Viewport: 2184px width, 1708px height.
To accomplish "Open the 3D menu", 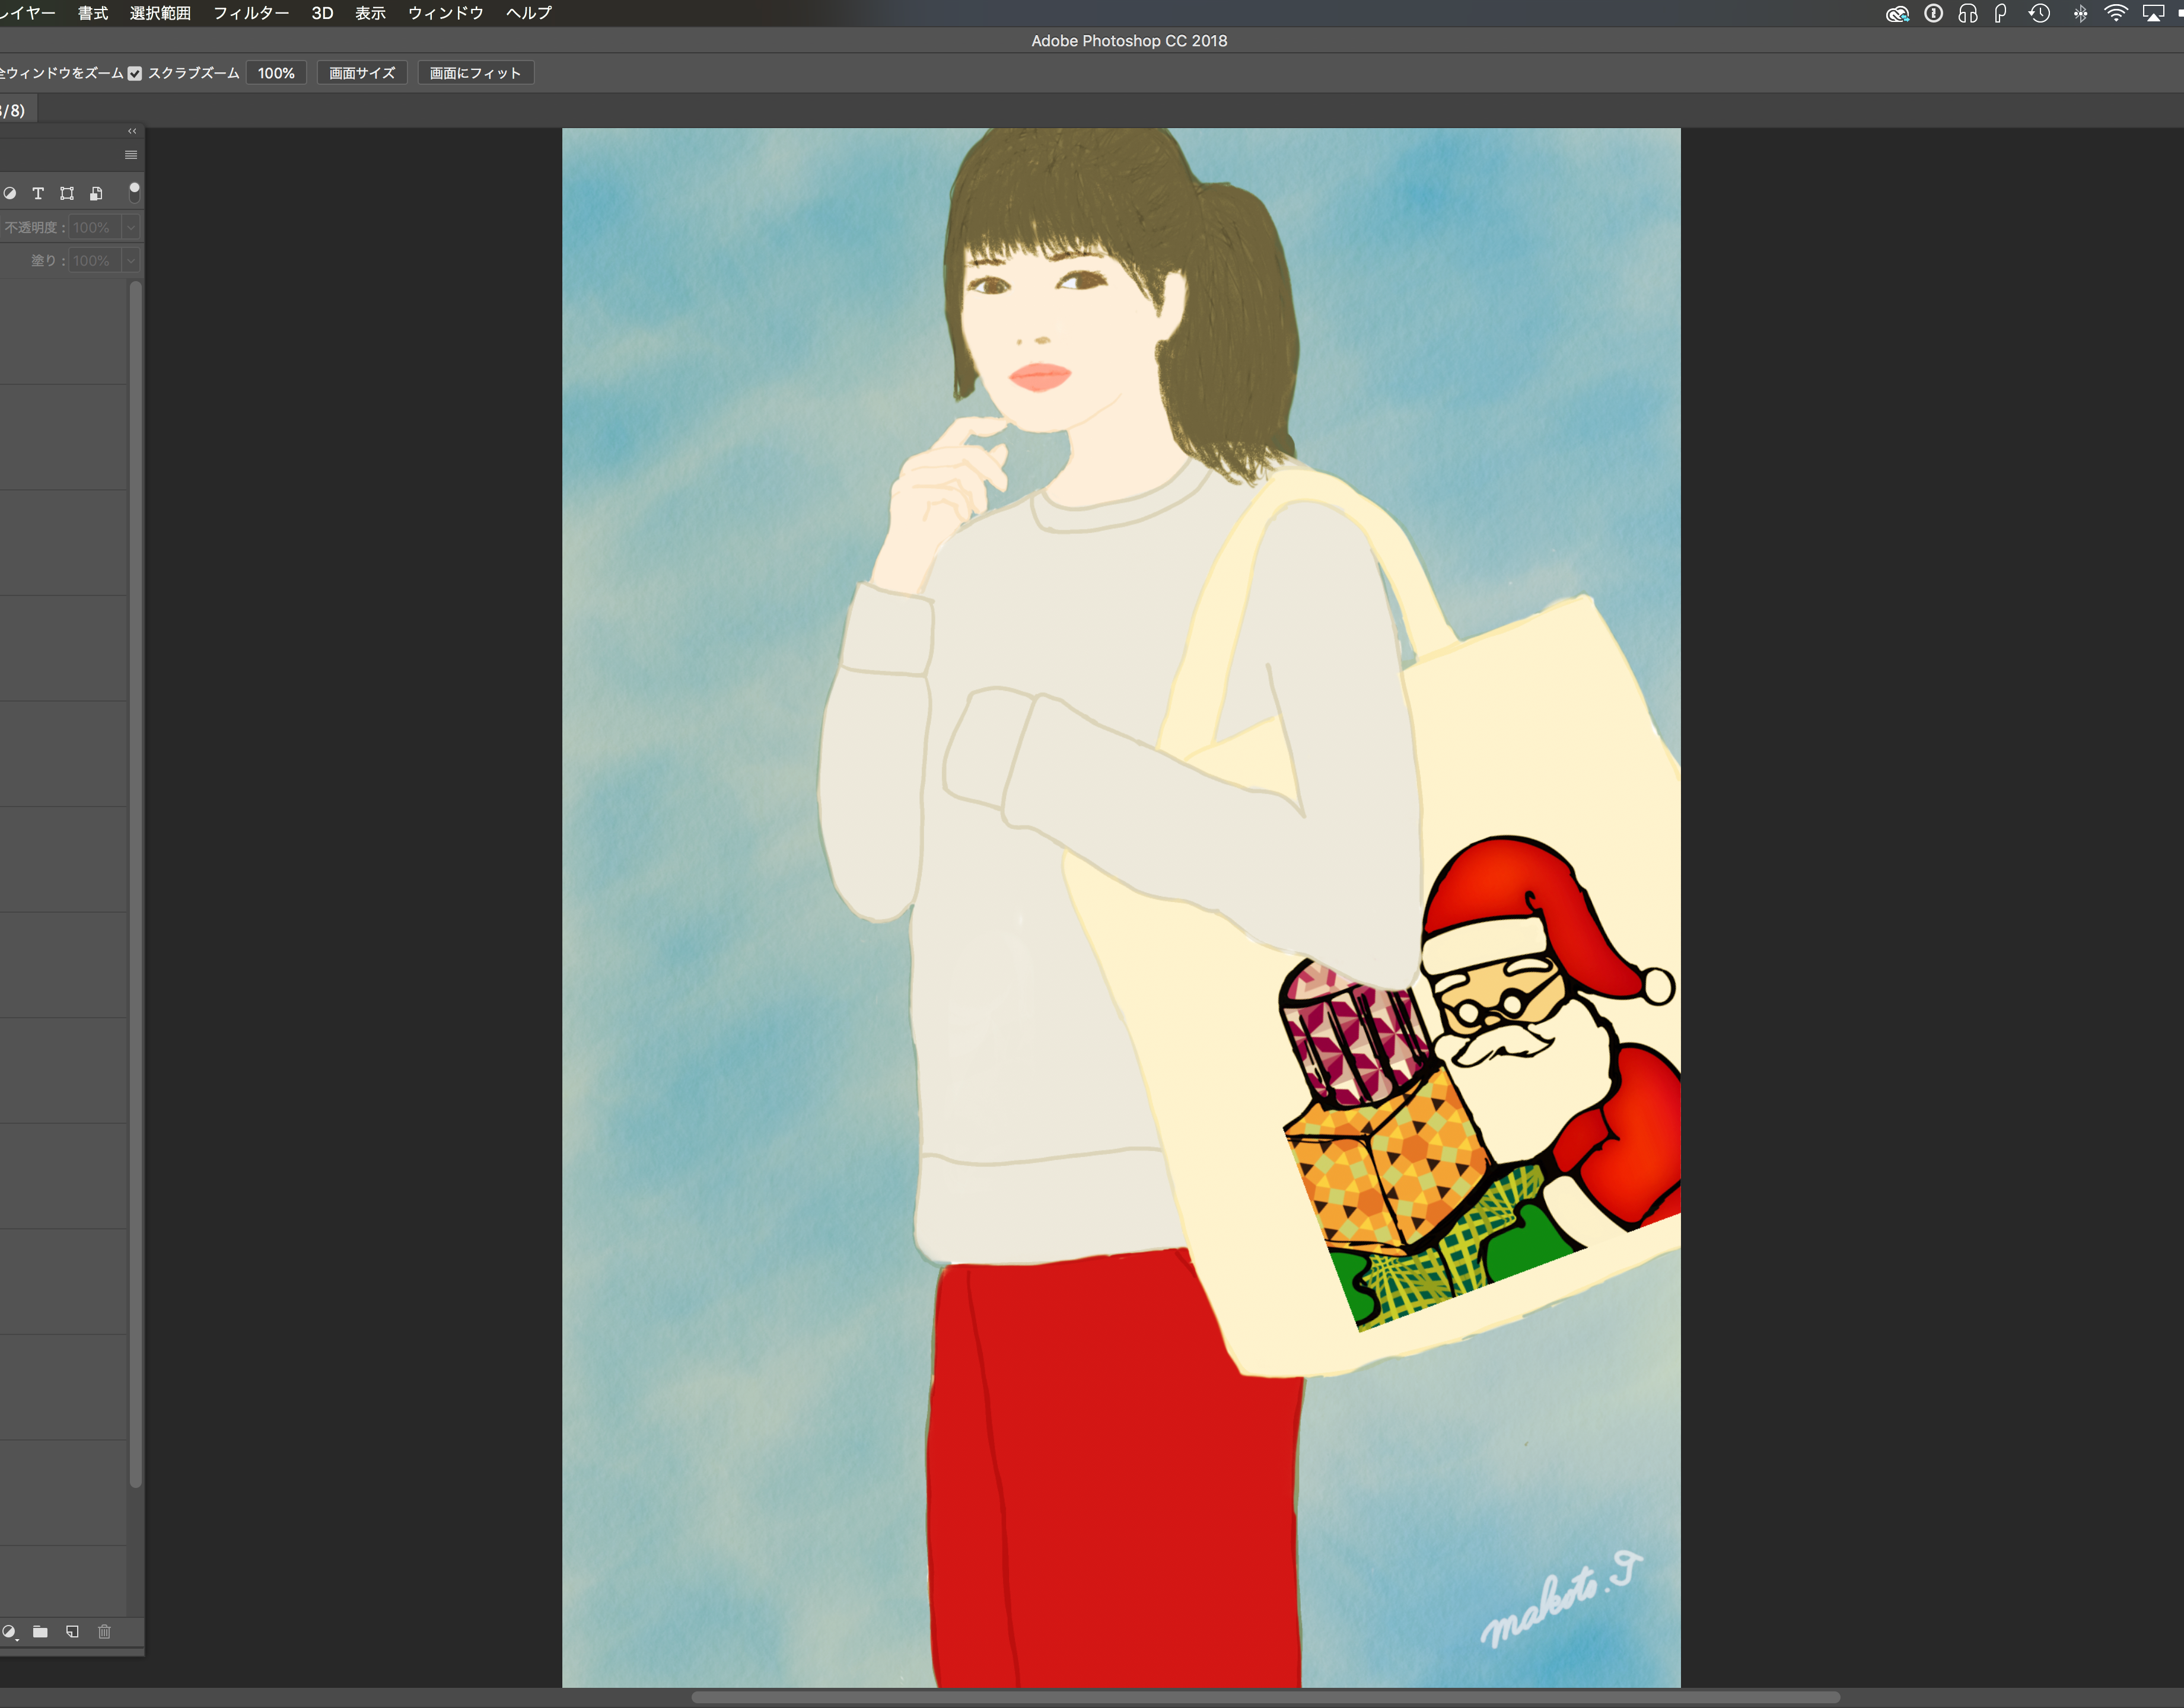I will pos(322,13).
